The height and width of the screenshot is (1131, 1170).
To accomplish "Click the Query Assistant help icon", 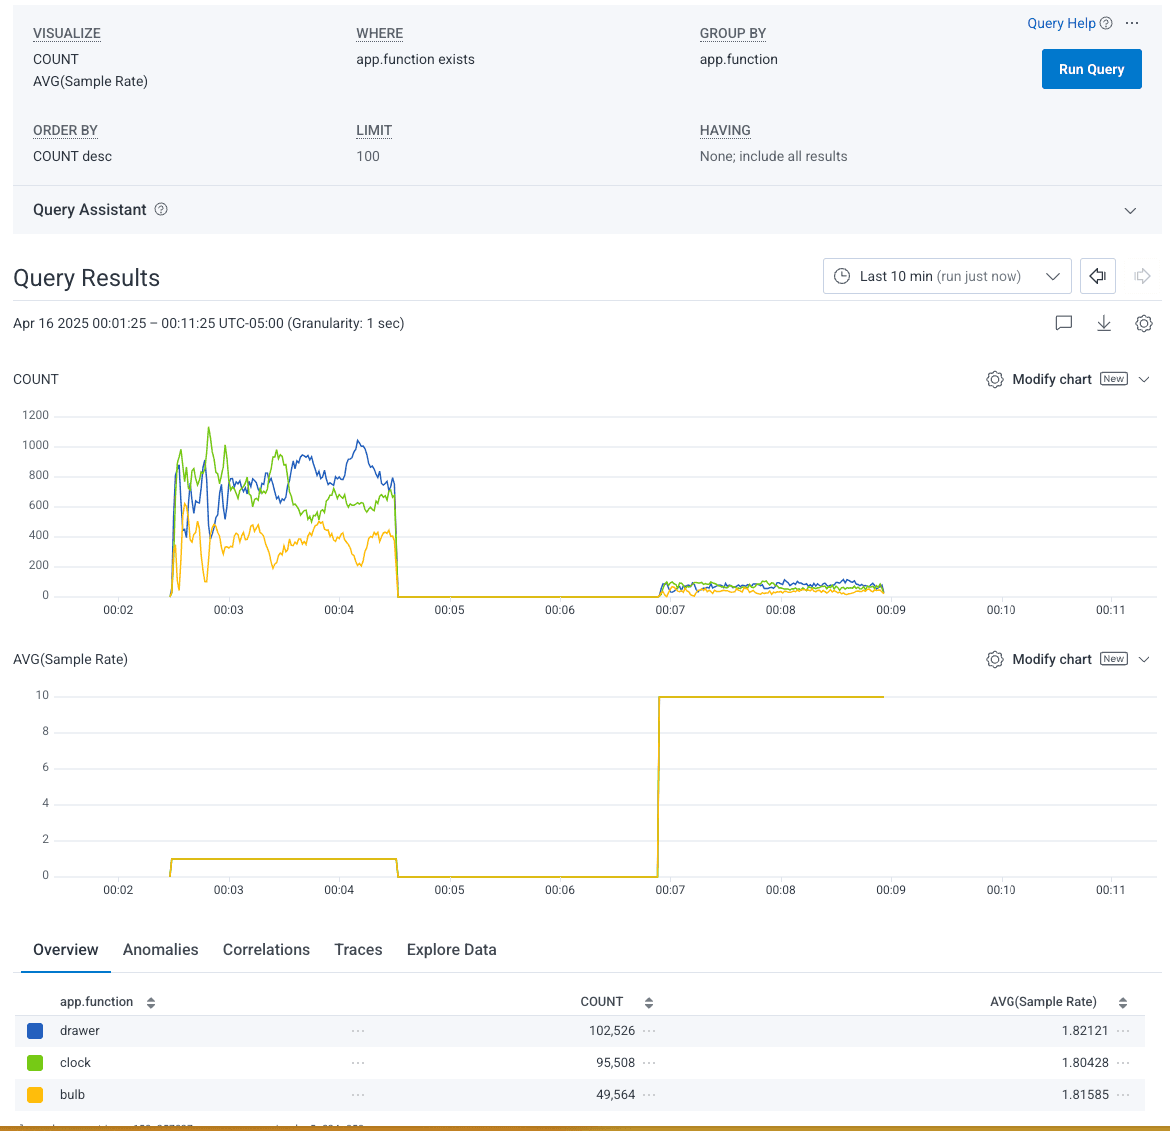I will 161,209.
